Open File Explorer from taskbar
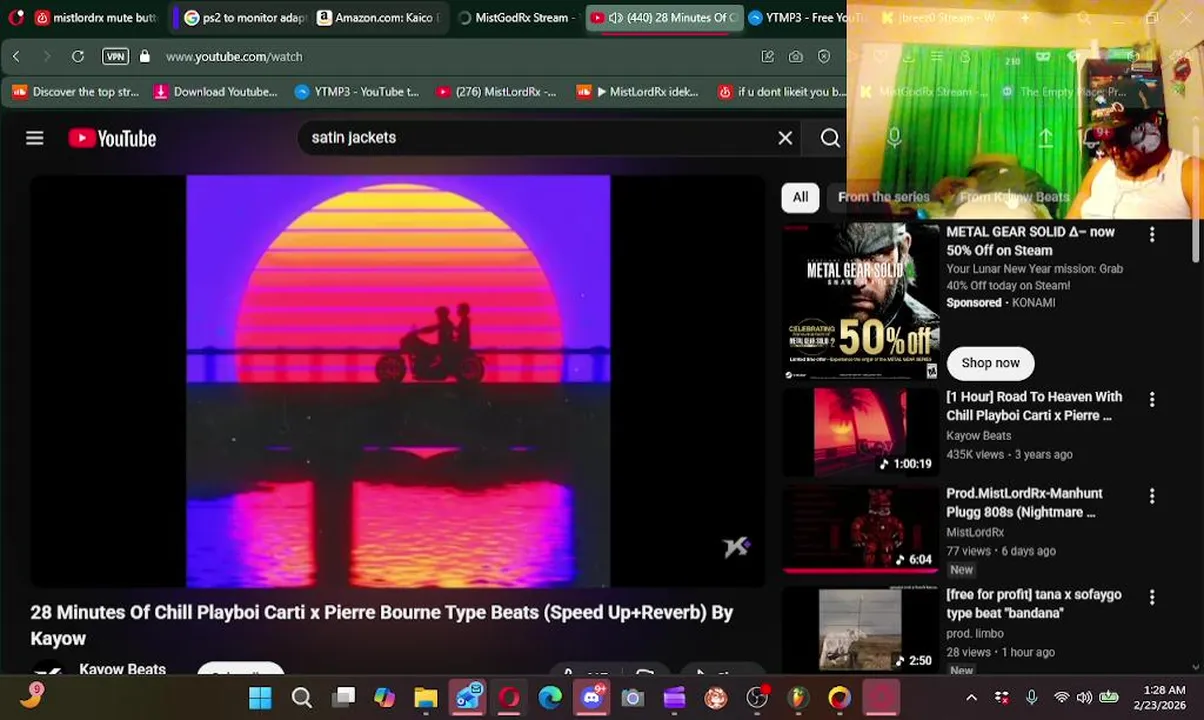Screen dimensions: 1204x720 [x=426, y=698]
